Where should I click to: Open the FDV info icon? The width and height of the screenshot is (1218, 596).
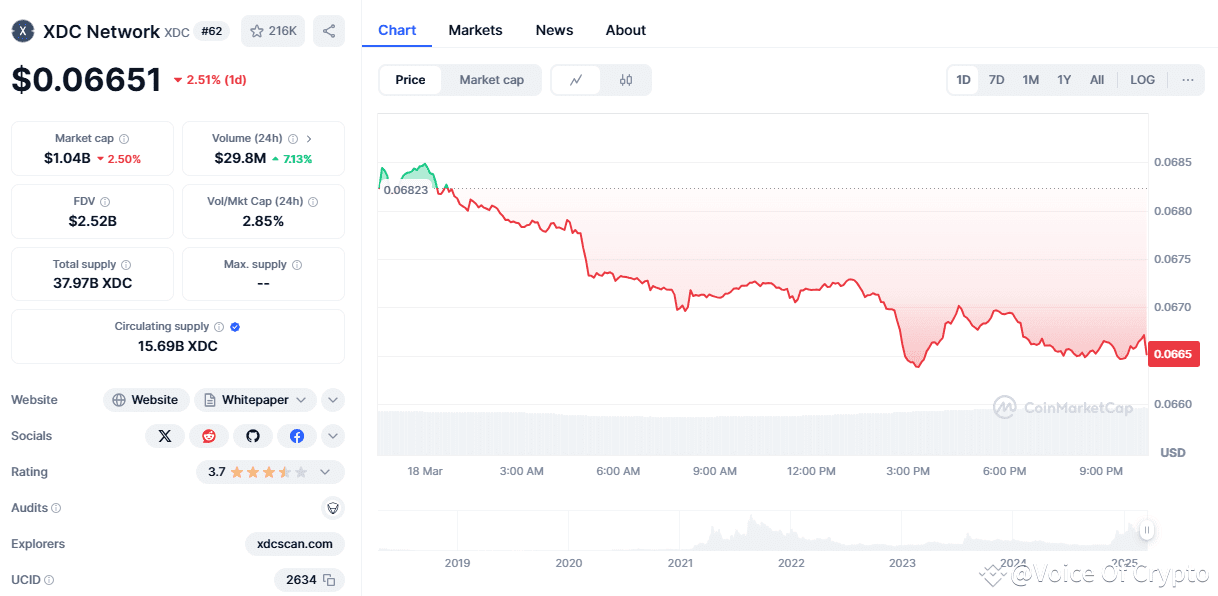coord(105,202)
